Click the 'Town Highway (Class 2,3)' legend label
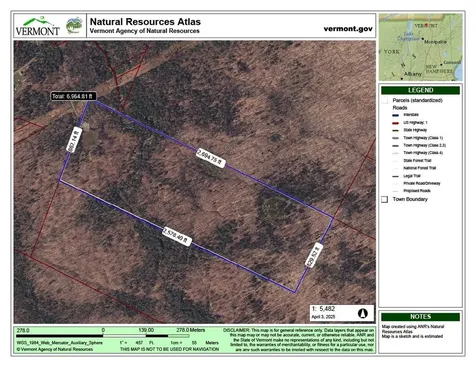This screenshot has height=367, width=476. 425,145
